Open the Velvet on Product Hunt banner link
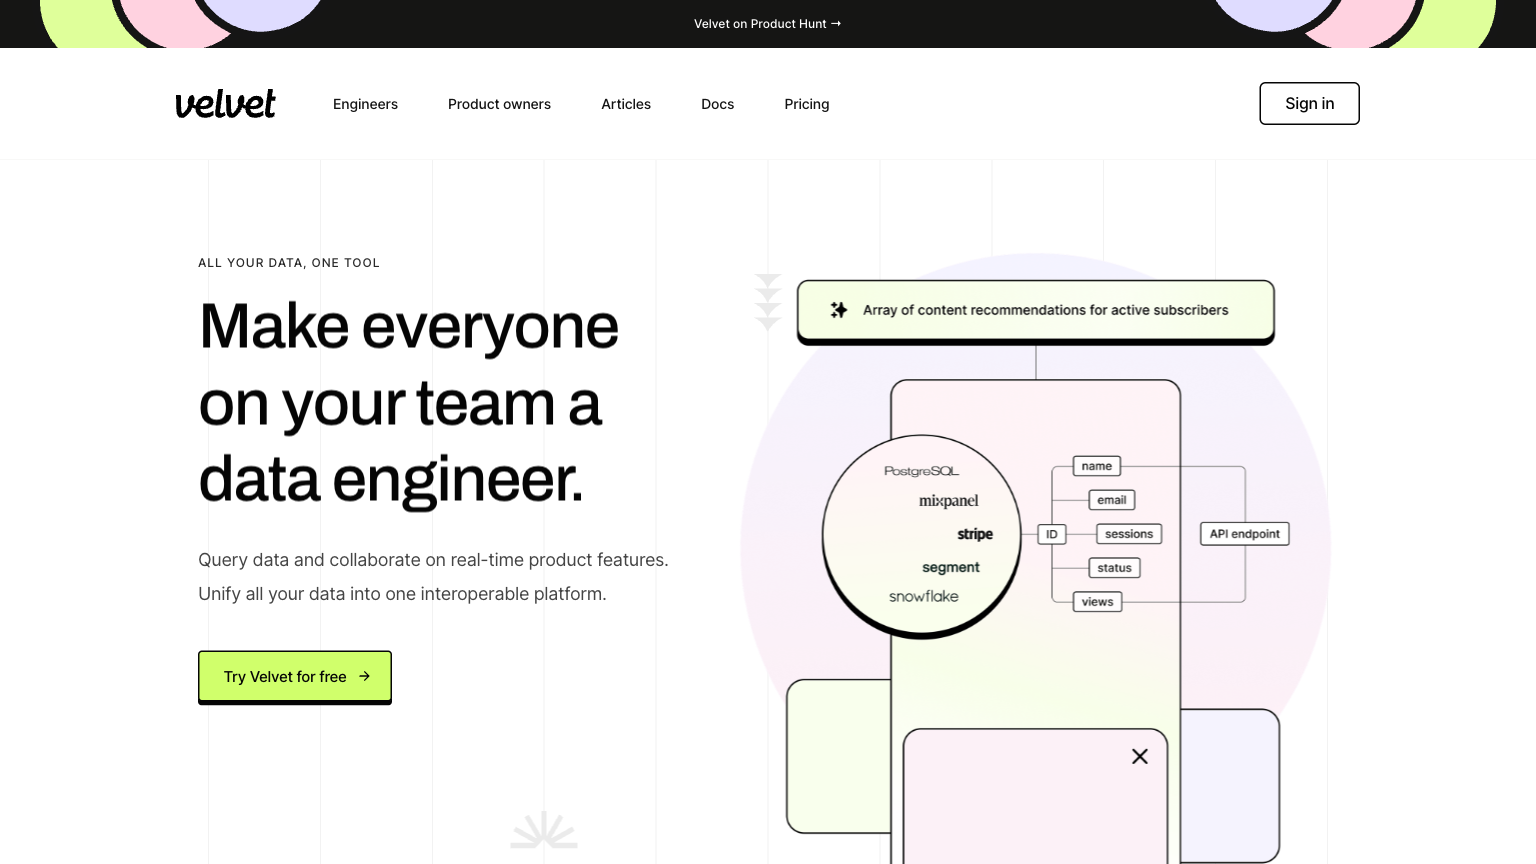Viewport: 1536px width, 864px height. point(767,24)
